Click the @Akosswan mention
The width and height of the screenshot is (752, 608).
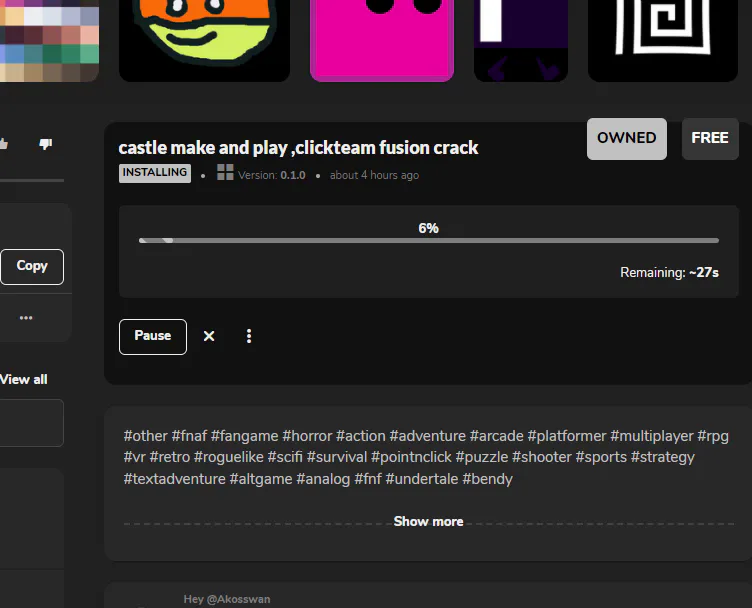238,599
